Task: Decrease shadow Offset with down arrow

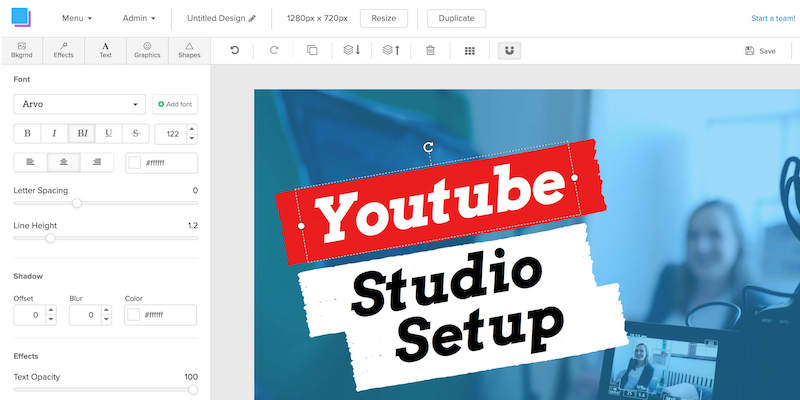Action: pos(51,319)
